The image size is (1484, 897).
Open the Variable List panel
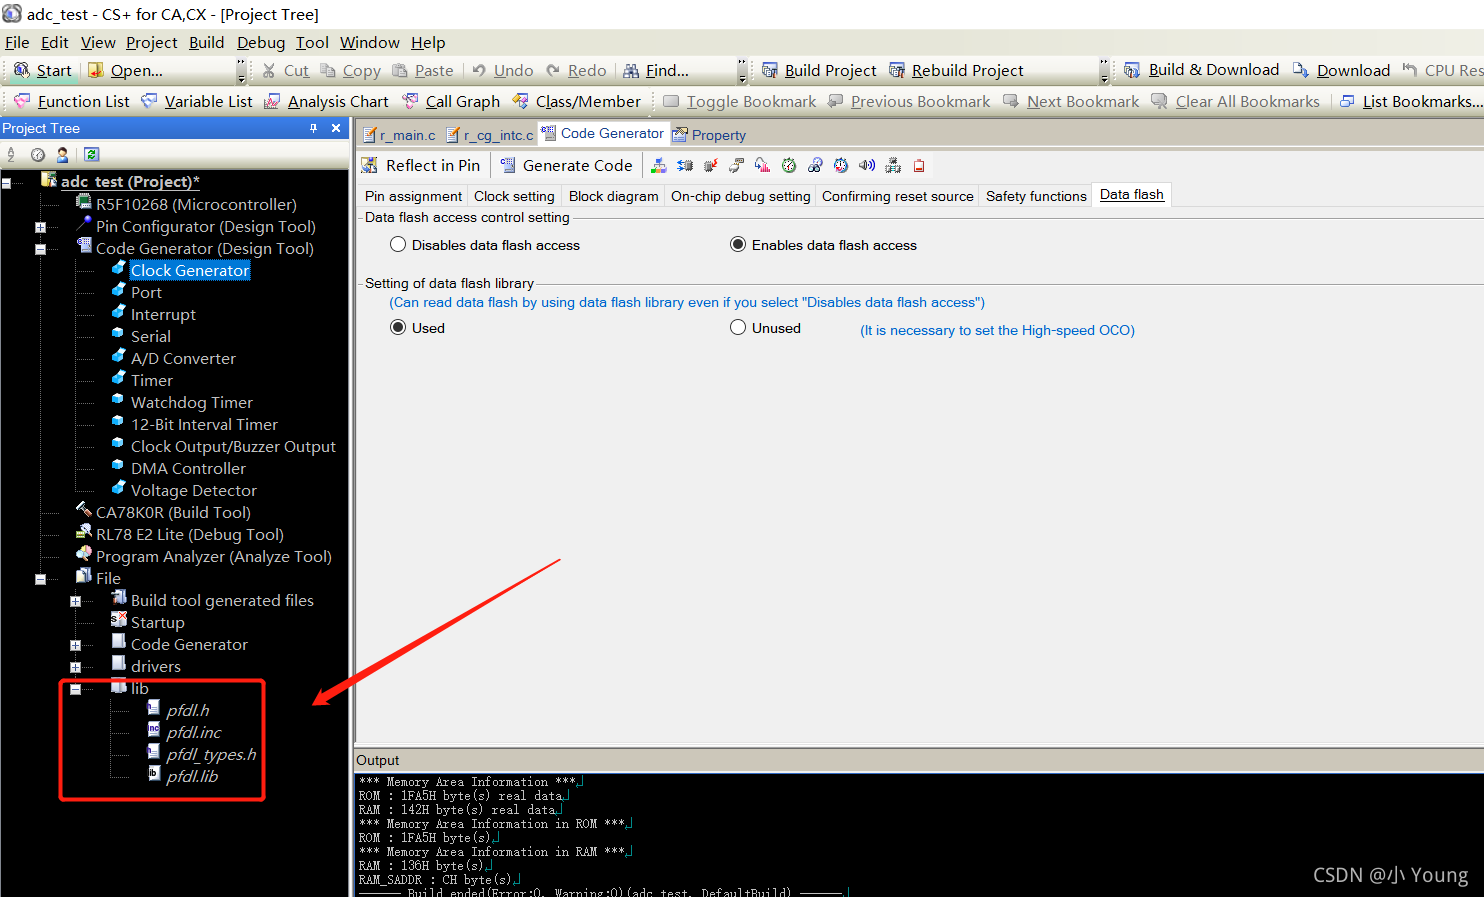pos(197,101)
